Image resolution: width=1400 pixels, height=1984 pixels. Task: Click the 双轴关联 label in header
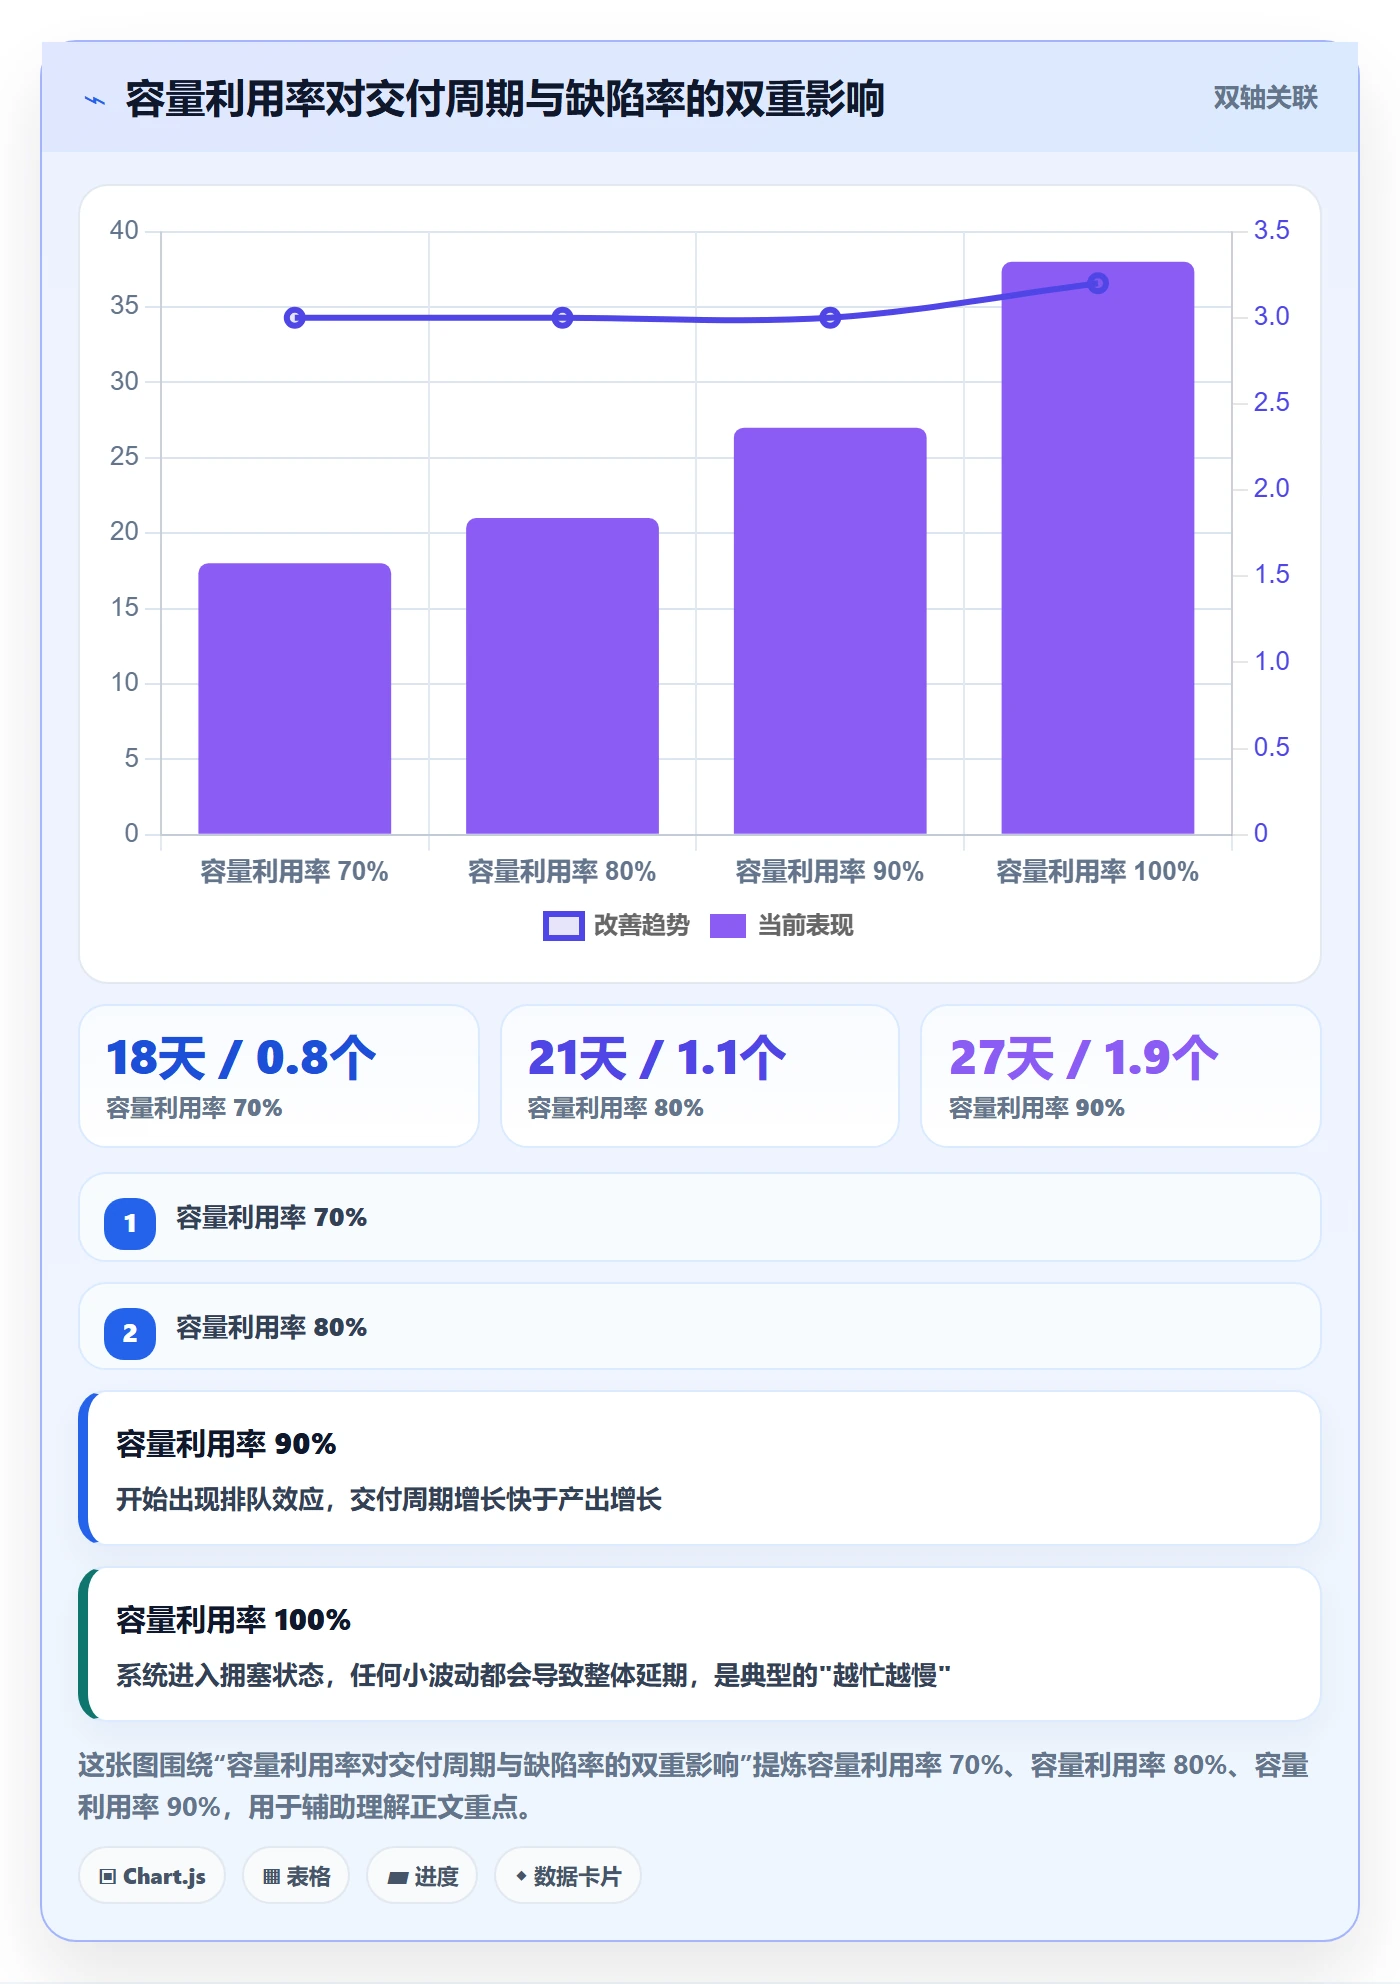pos(1265,98)
